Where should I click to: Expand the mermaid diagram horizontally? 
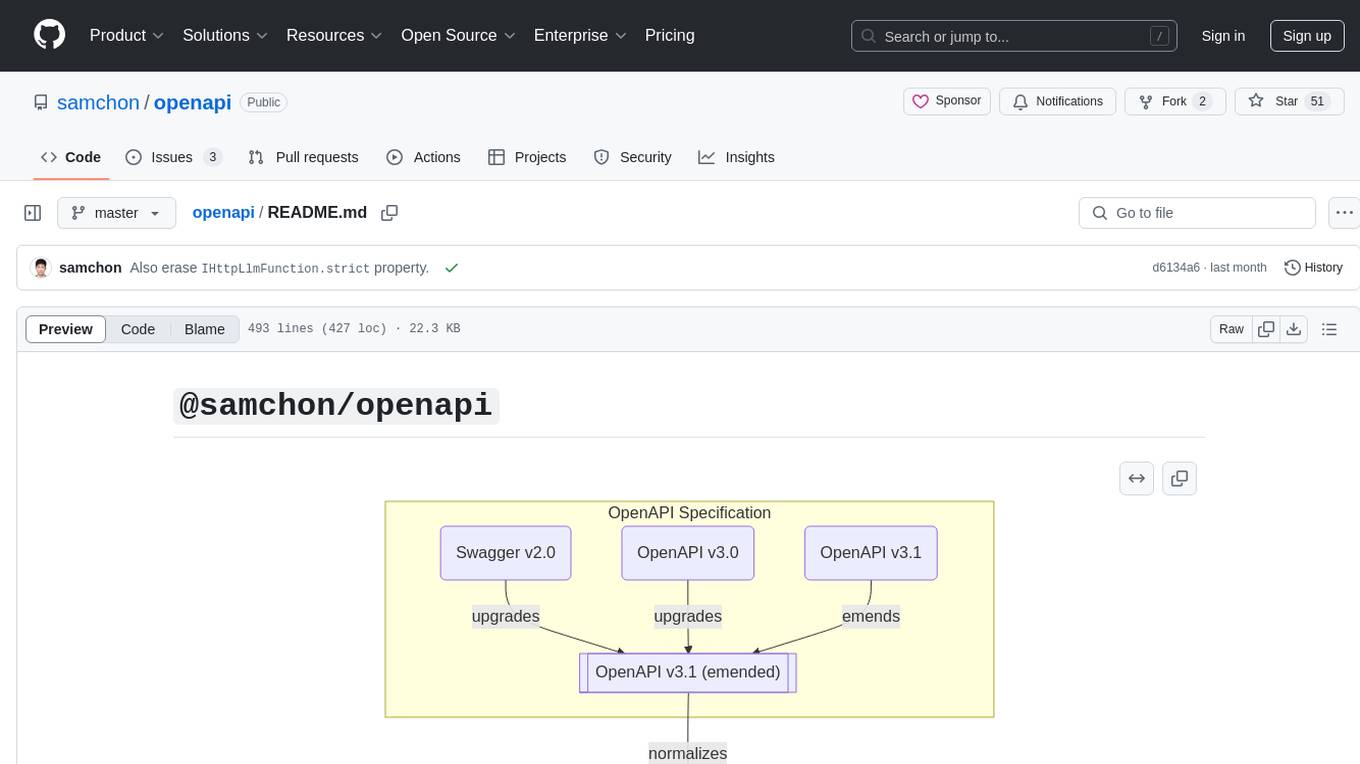point(1137,479)
